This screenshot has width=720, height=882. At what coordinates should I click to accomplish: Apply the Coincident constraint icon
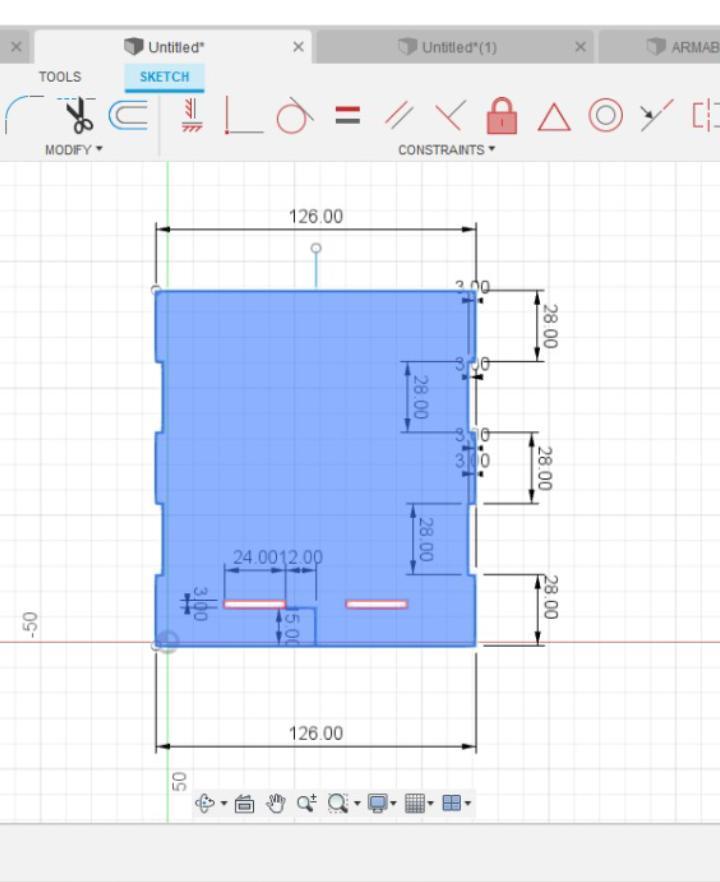click(243, 115)
